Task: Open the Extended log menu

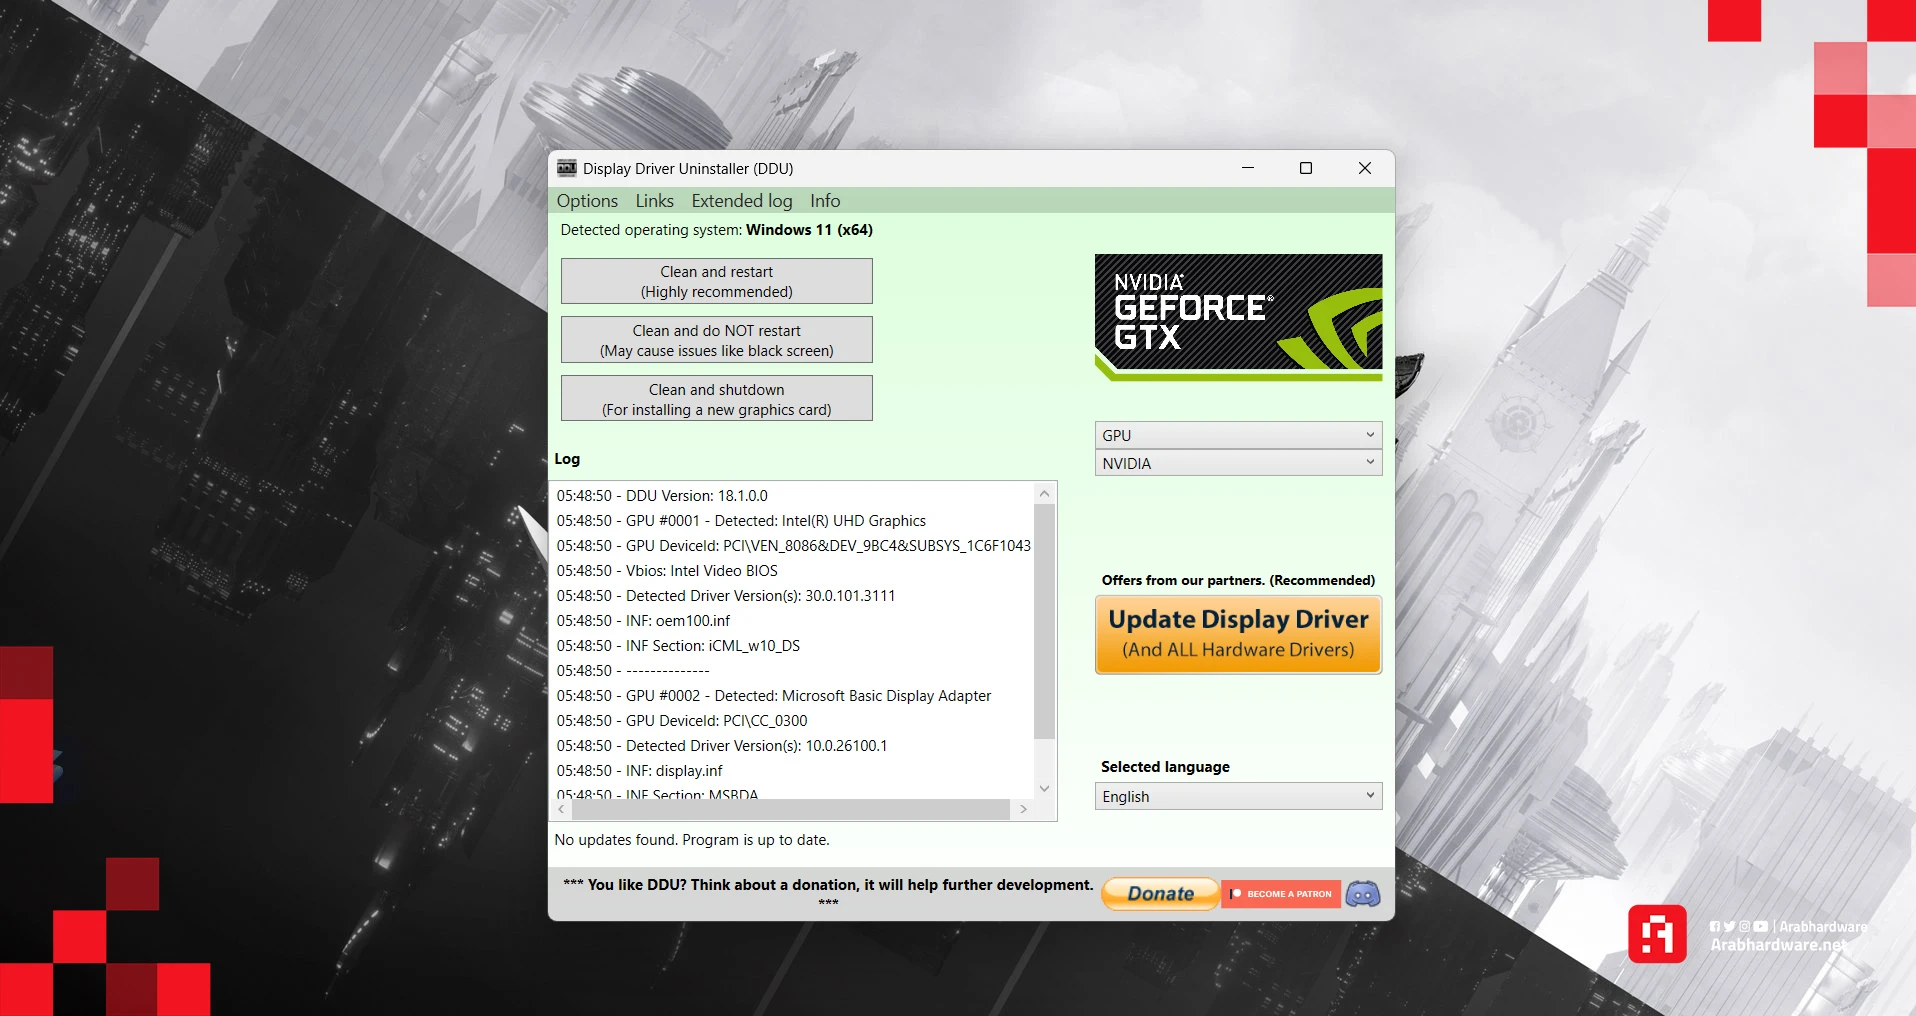Action: (x=742, y=201)
